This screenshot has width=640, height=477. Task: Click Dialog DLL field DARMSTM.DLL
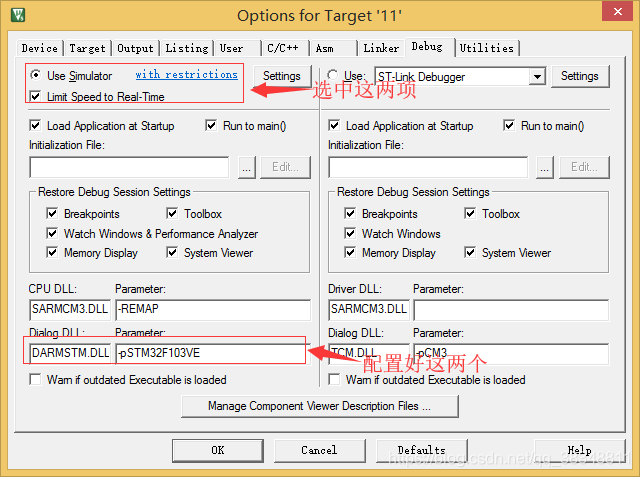click(70, 353)
